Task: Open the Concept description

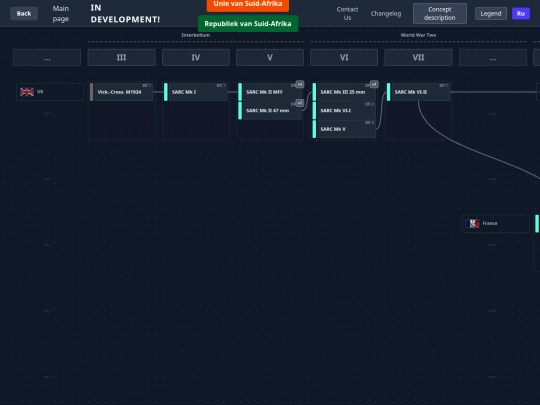Action: (x=440, y=13)
